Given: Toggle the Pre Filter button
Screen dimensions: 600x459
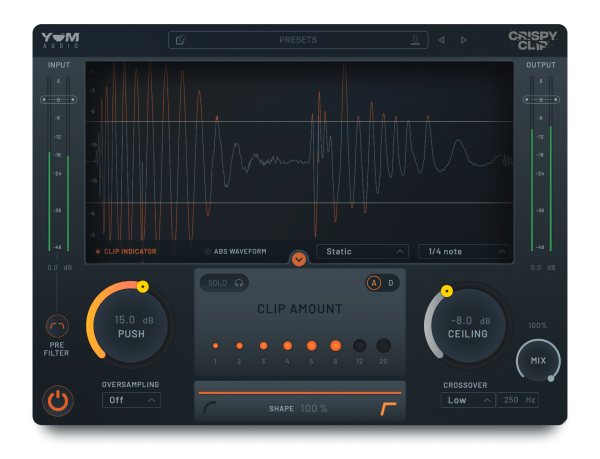Looking at the screenshot, I should coord(57,326).
